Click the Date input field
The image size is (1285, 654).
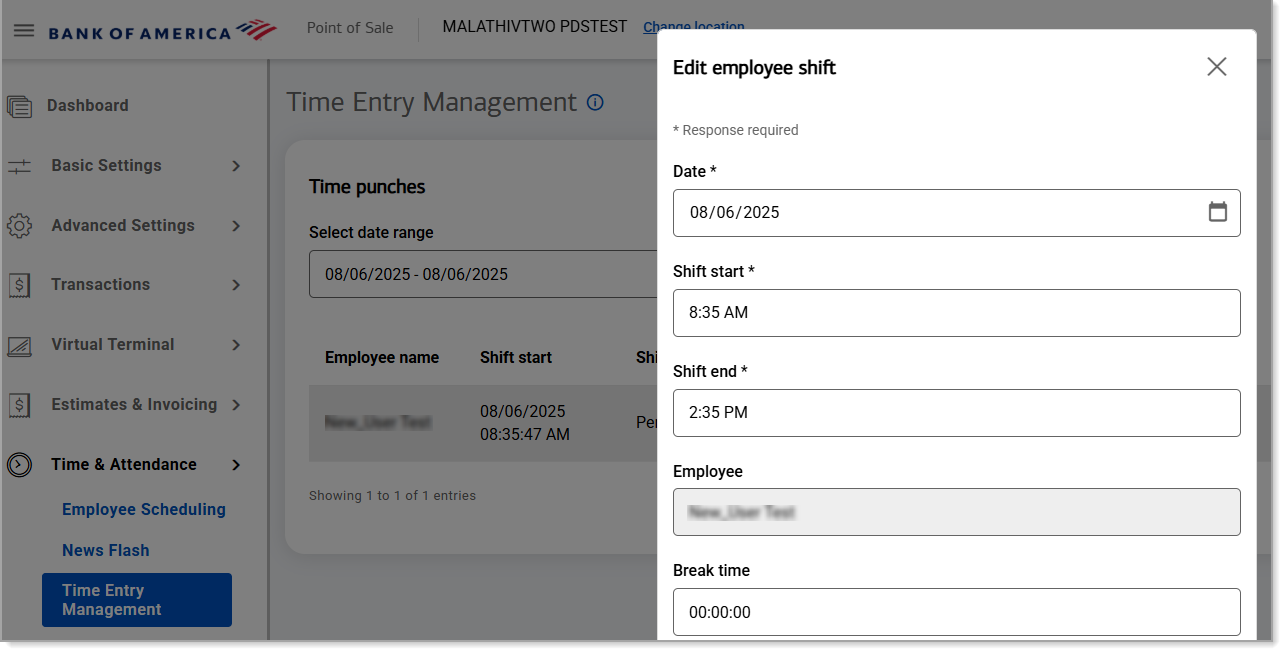pos(956,213)
